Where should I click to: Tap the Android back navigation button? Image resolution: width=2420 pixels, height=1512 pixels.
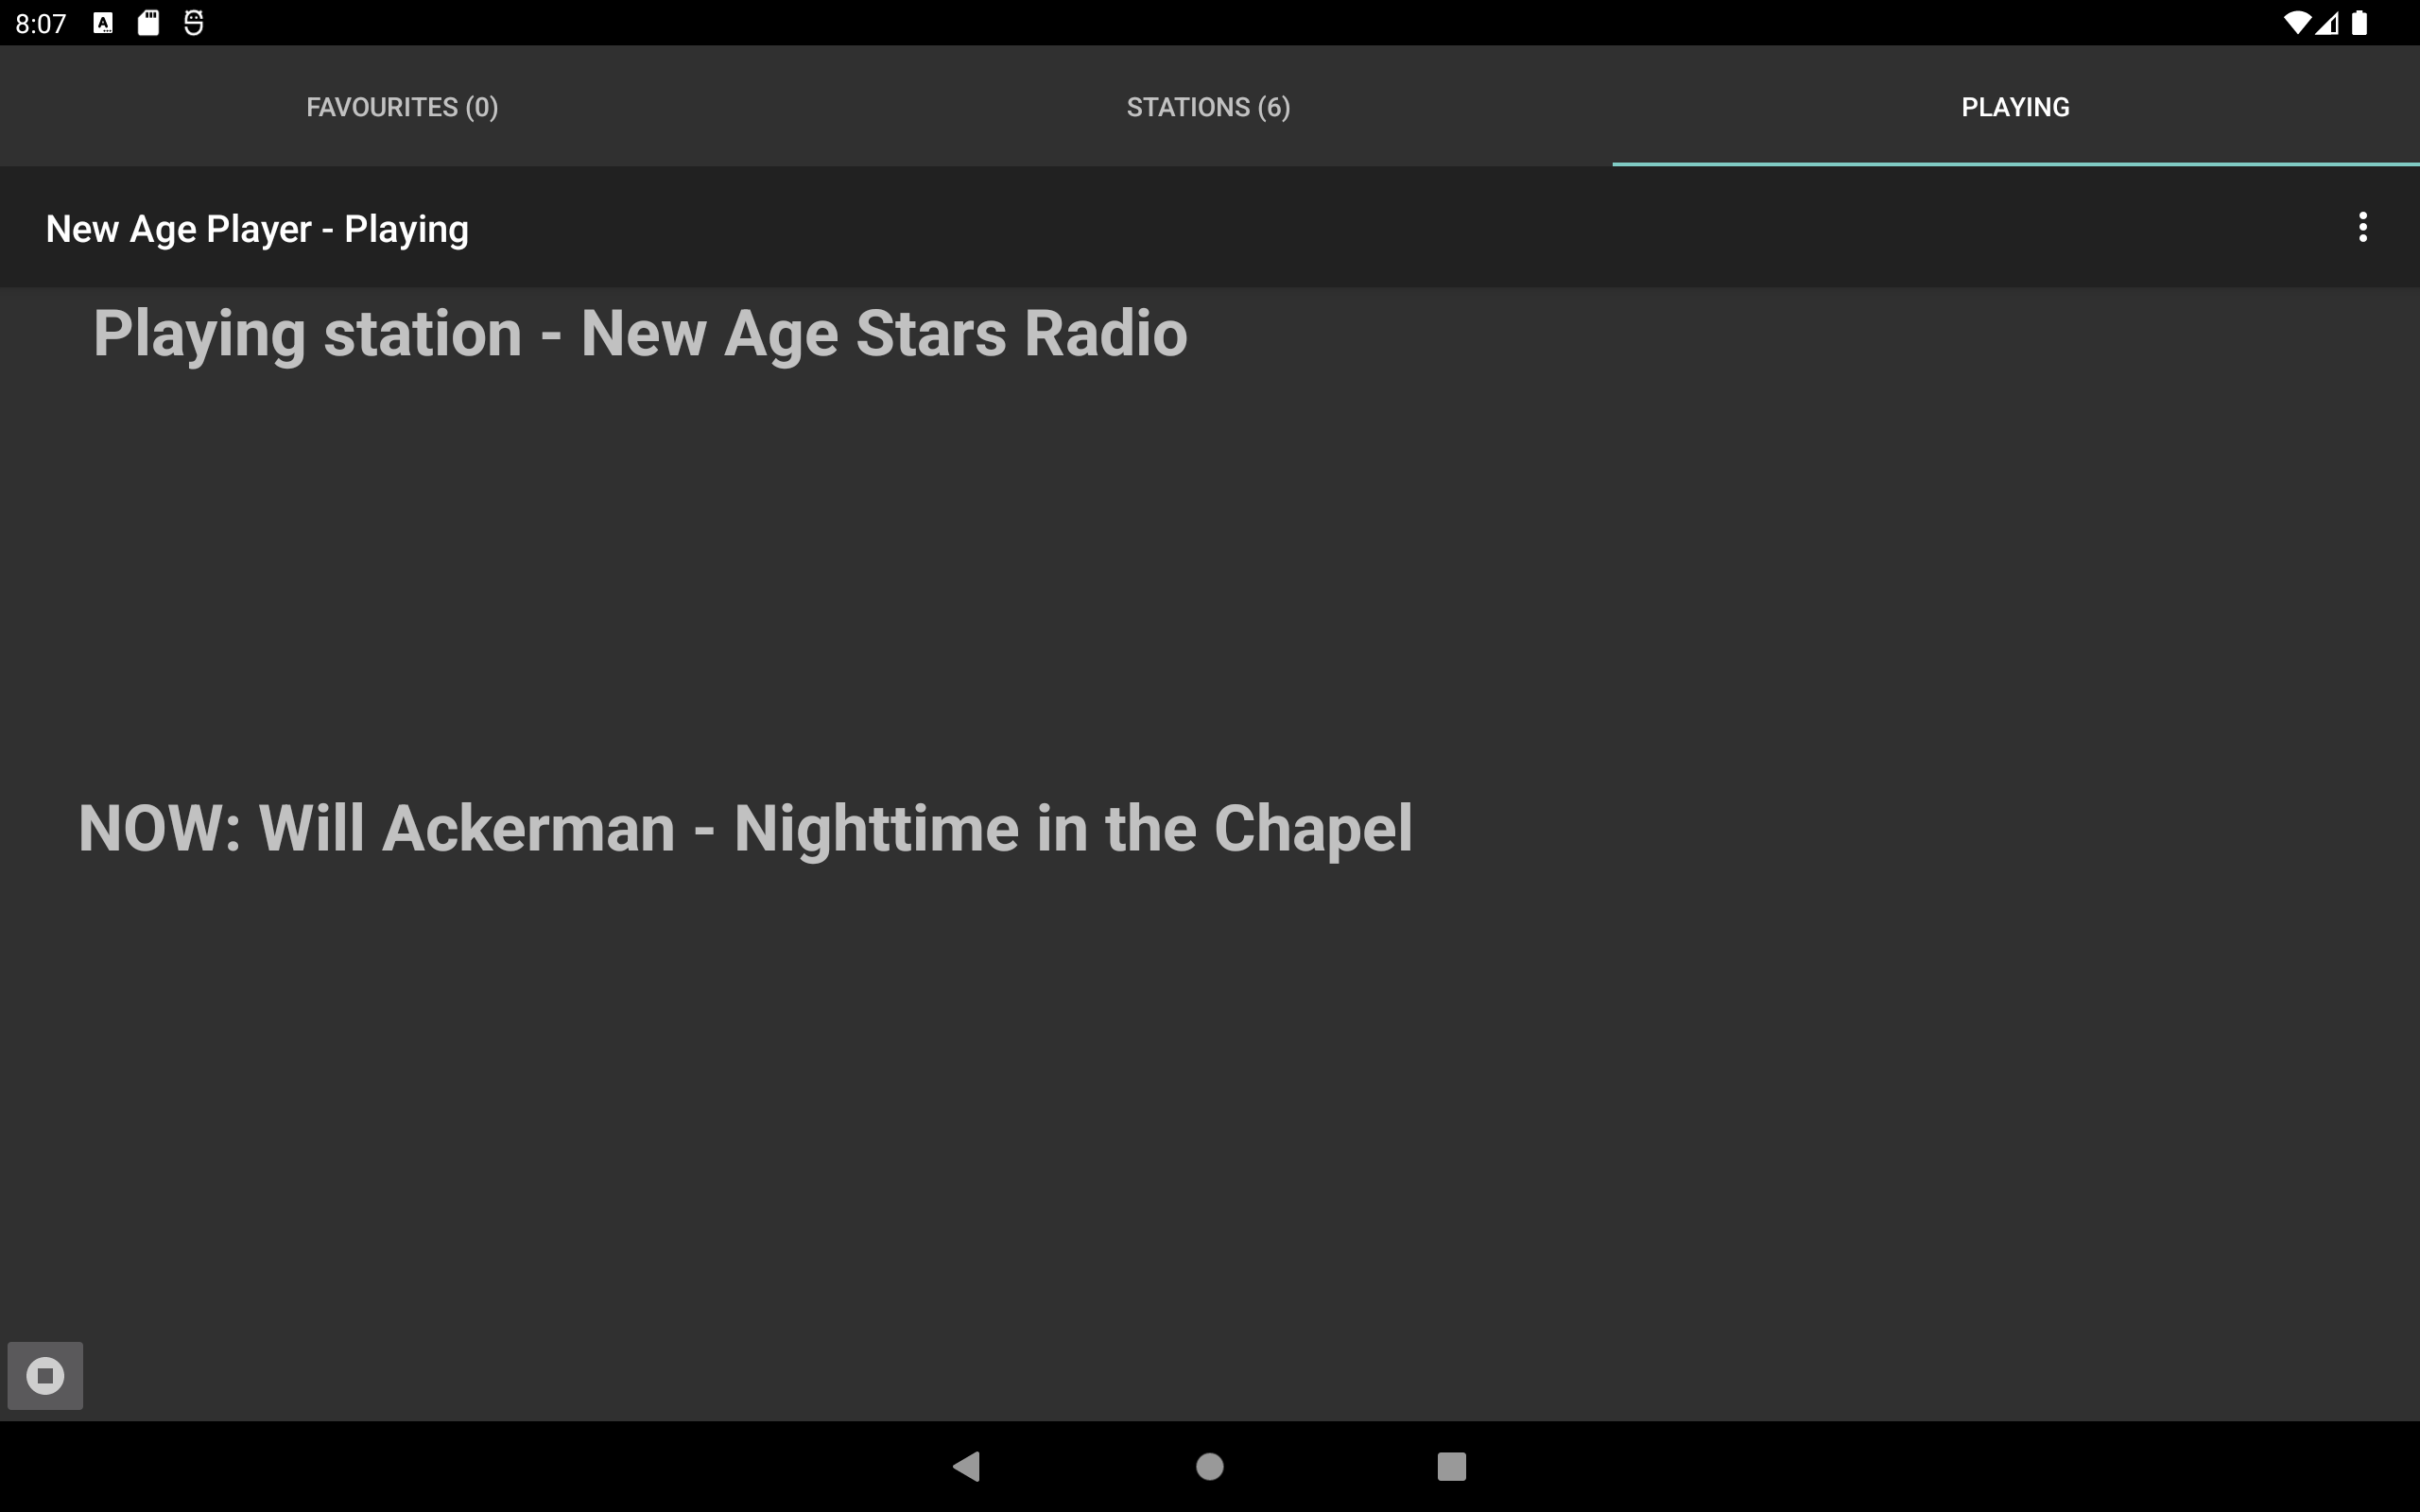(x=967, y=1466)
